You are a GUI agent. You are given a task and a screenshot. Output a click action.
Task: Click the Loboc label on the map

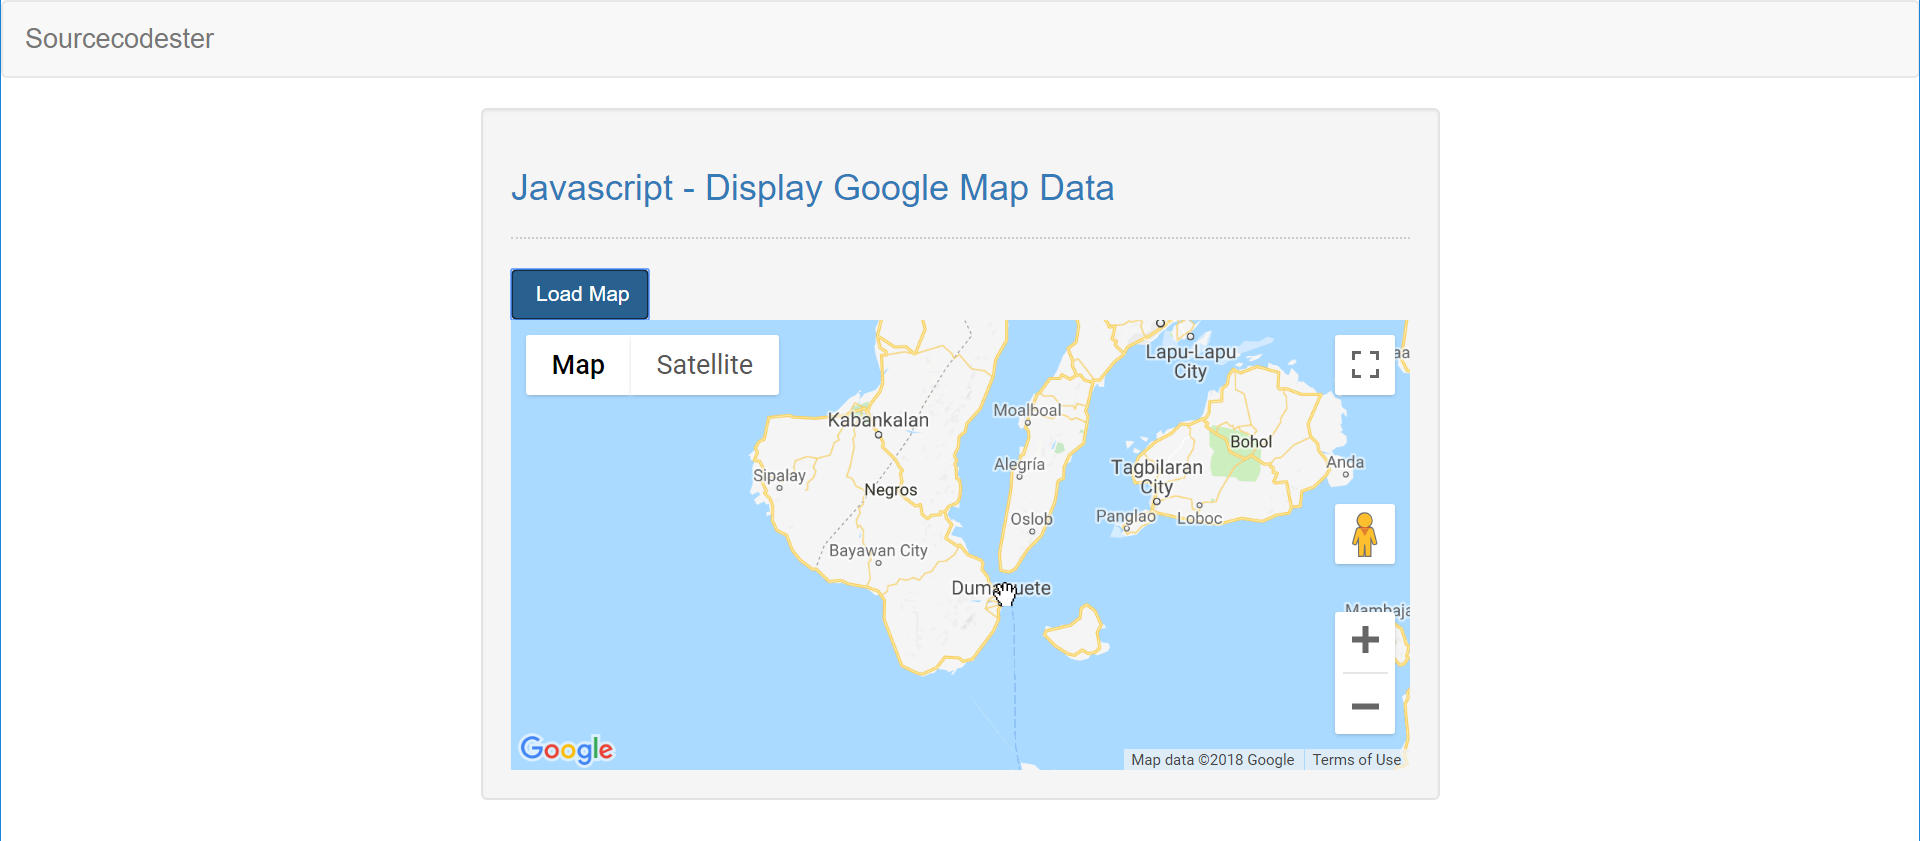1199,518
